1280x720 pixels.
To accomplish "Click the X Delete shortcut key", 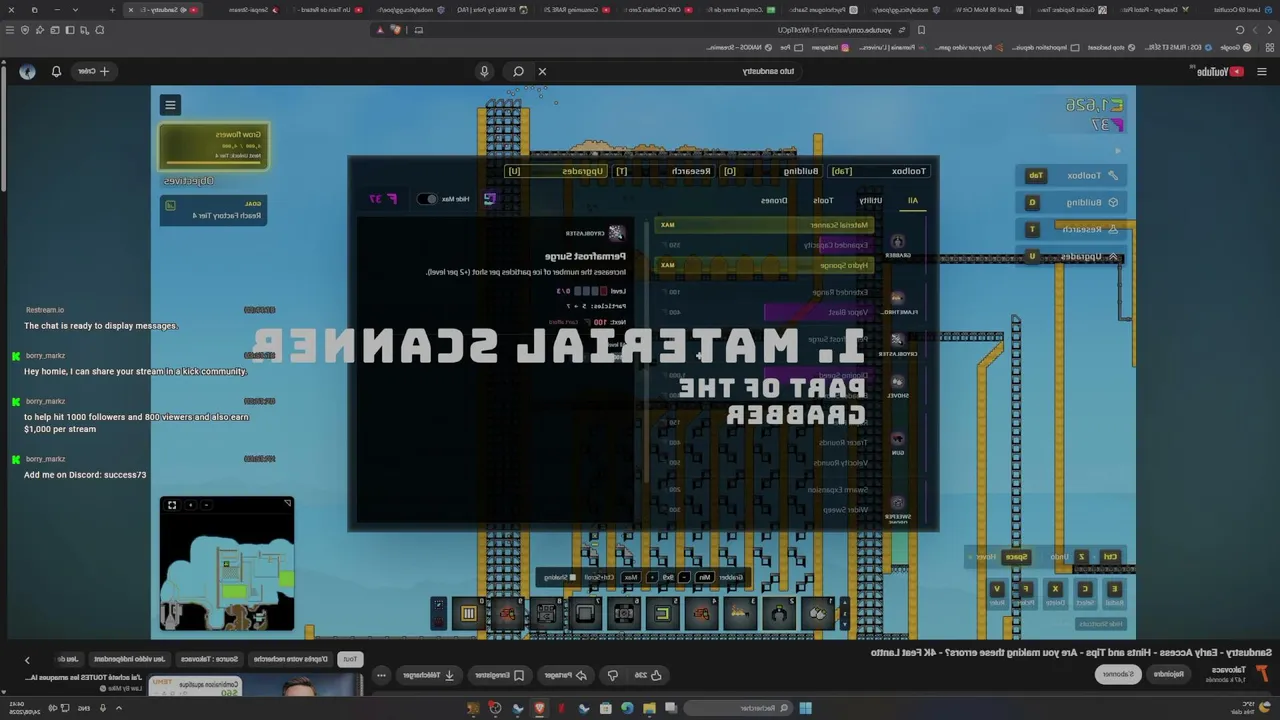I will 1054,589.
